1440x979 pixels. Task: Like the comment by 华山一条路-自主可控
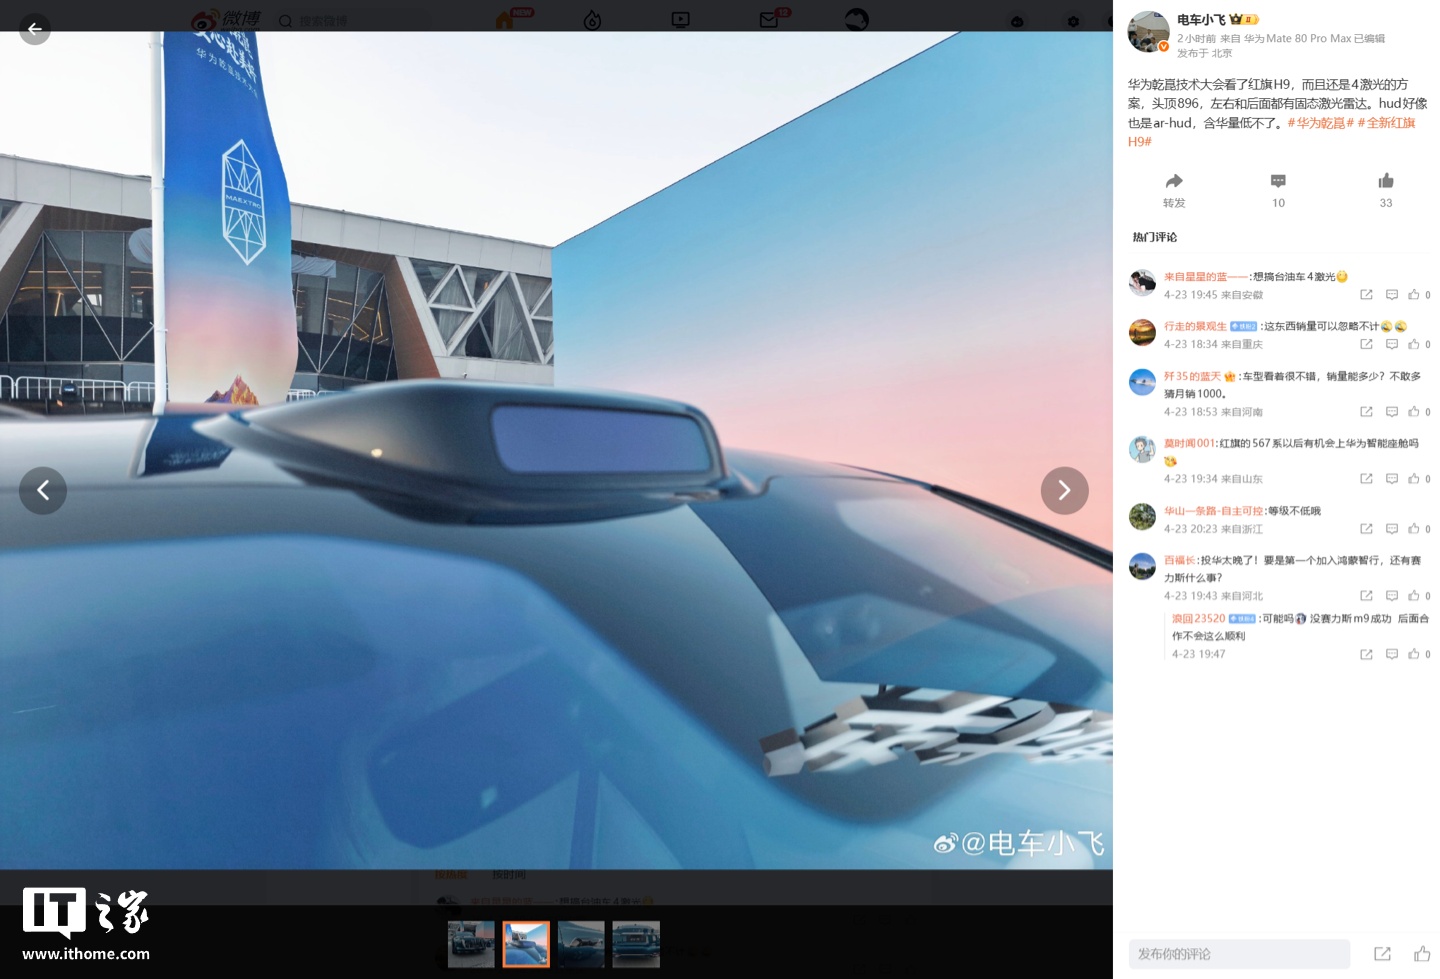pyautogui.click(x=1414, y=529)
